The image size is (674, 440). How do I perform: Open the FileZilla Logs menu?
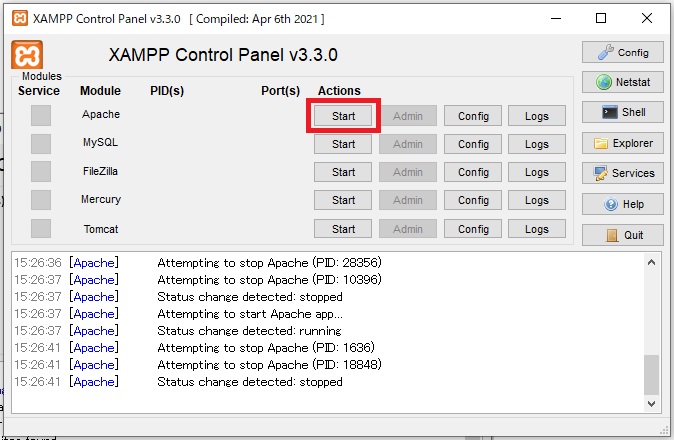[x=537, y=172]
